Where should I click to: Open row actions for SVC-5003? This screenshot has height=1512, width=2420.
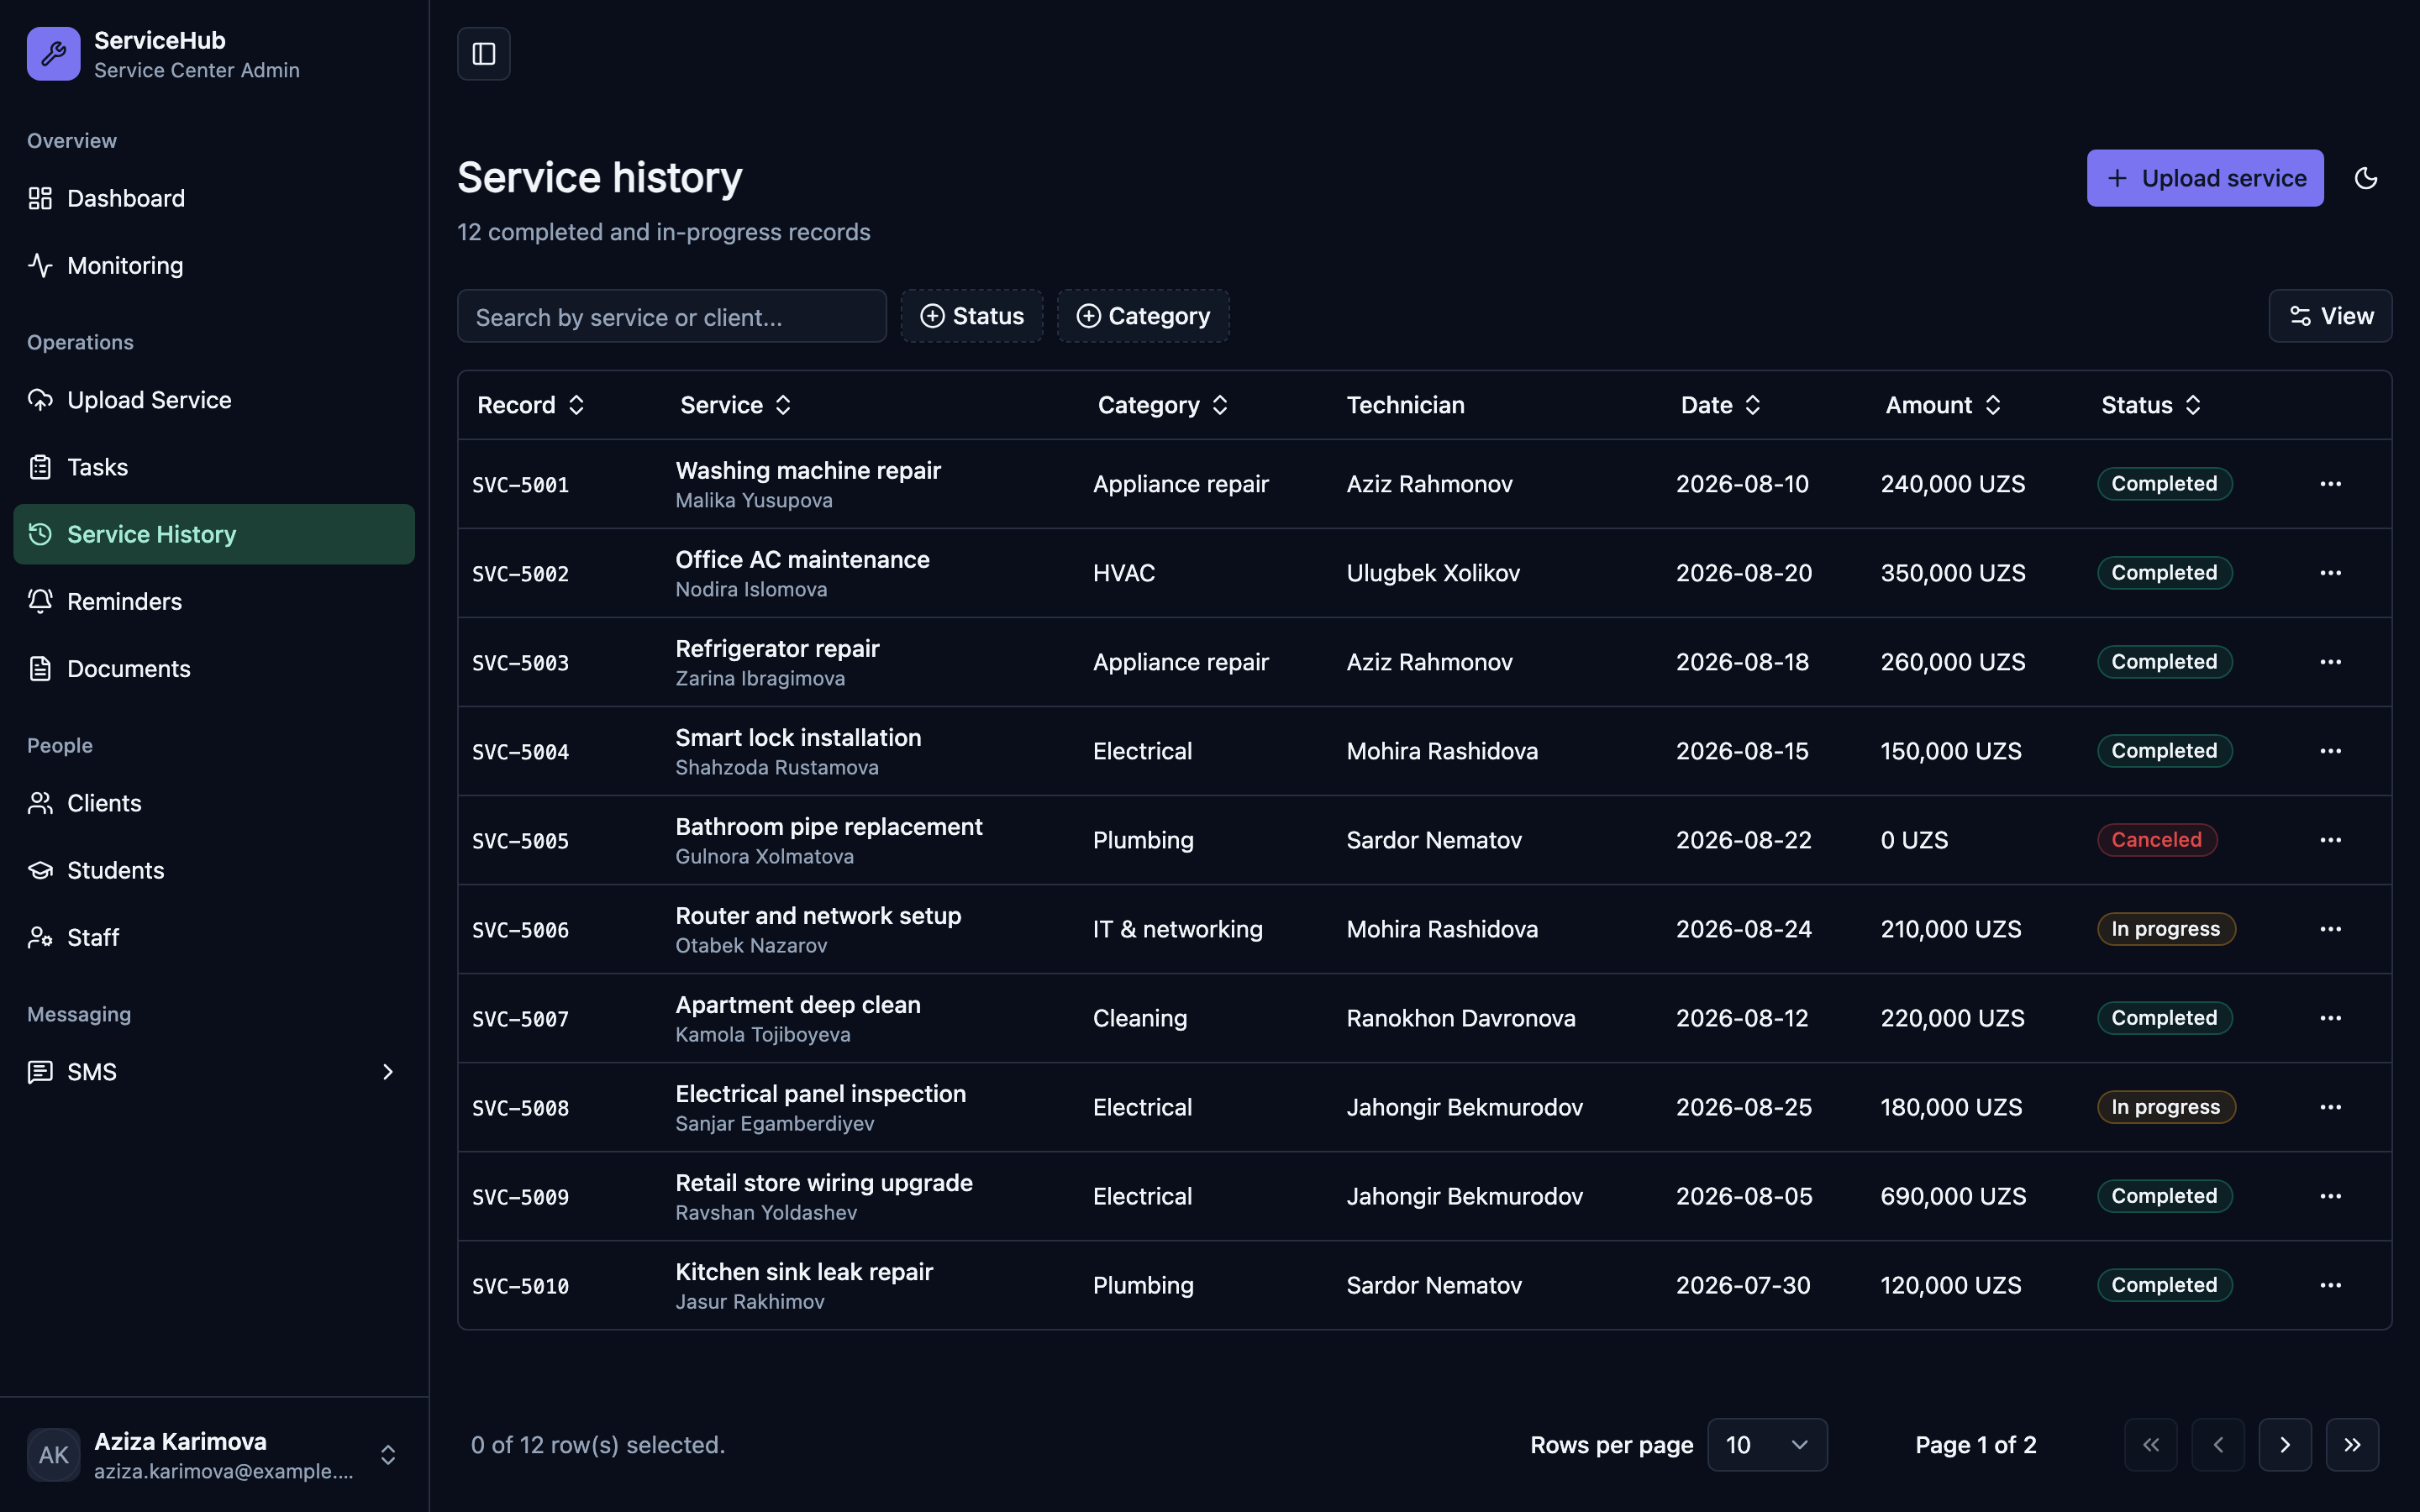(2330, 662)
